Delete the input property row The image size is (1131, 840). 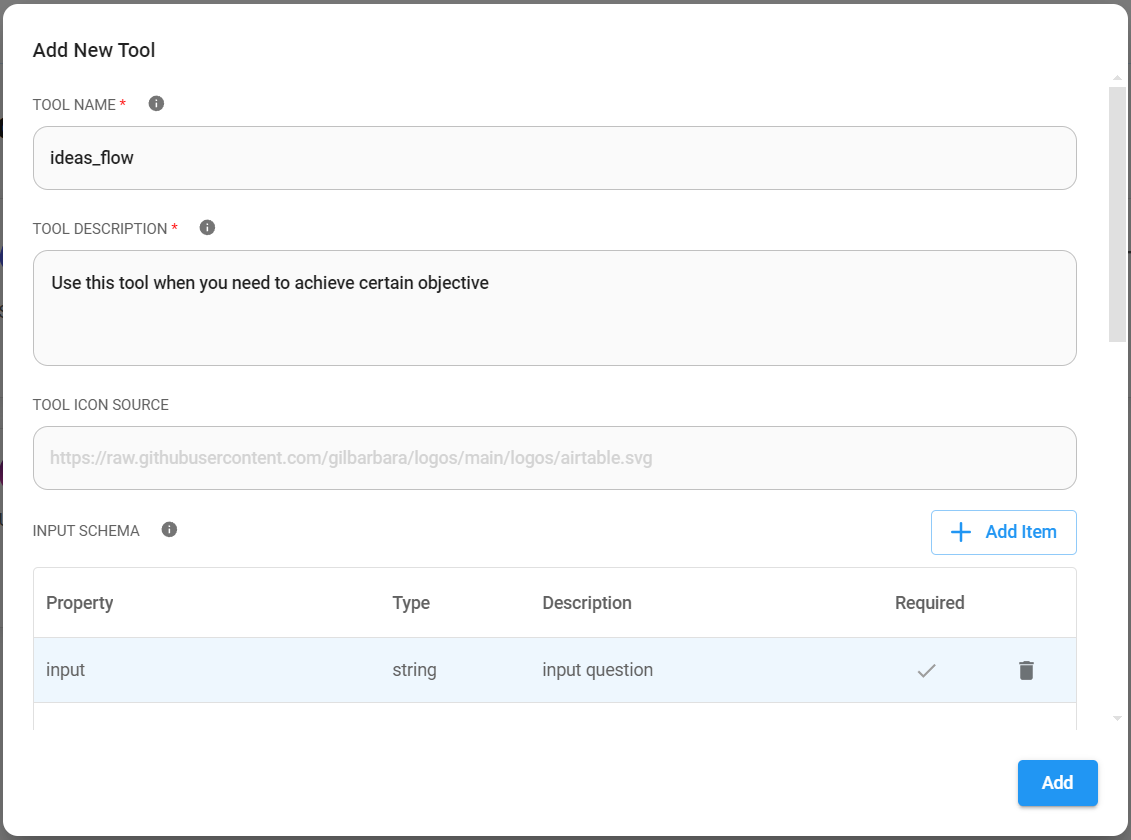tap(1026, 670)
